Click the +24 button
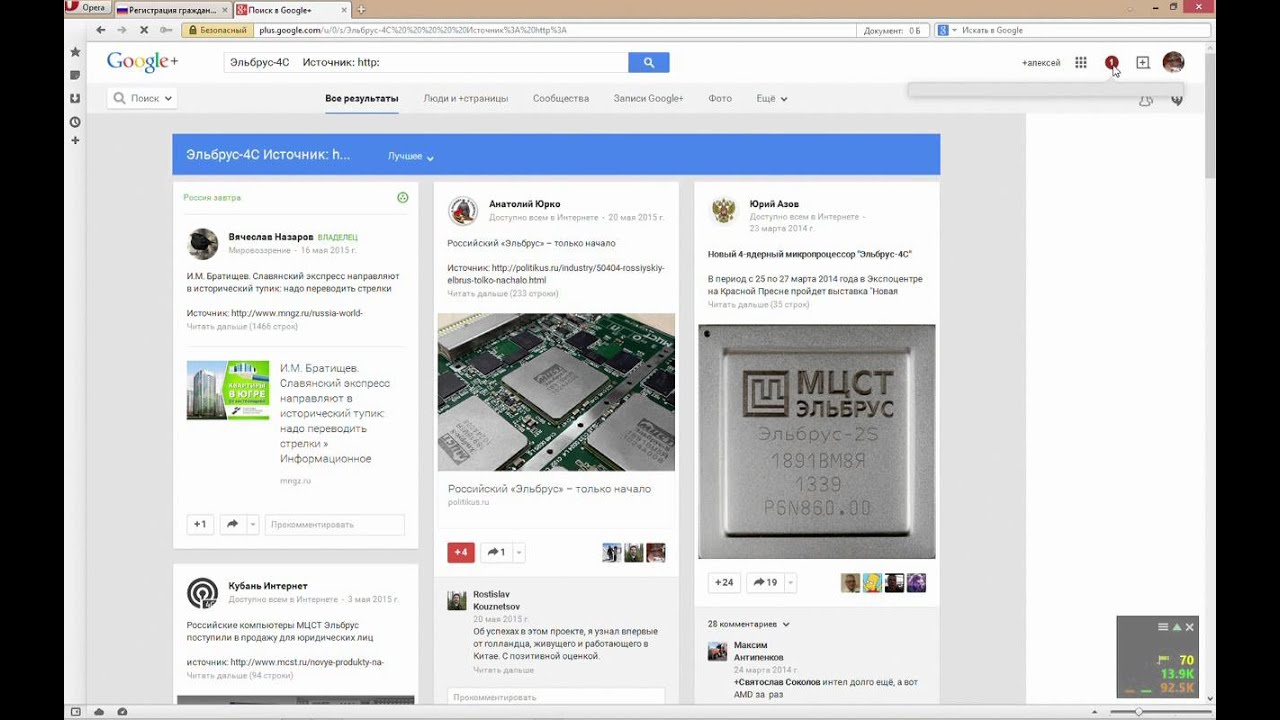Viewport: 1280px width, 720px height. (x=724, y=582)
